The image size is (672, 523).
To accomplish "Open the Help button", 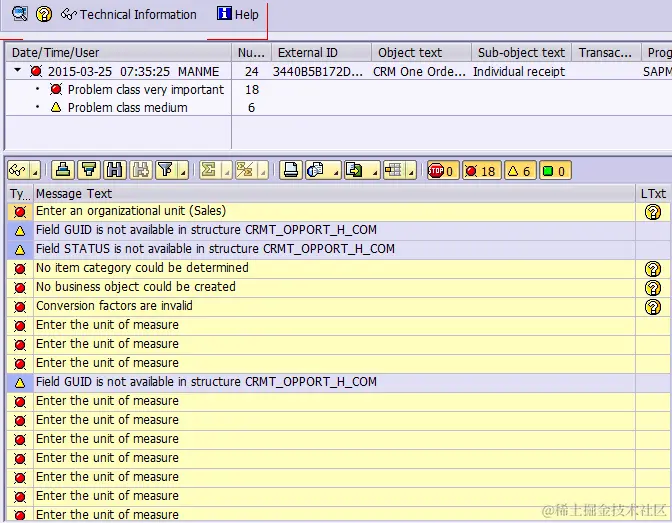I will click(238, 14).
